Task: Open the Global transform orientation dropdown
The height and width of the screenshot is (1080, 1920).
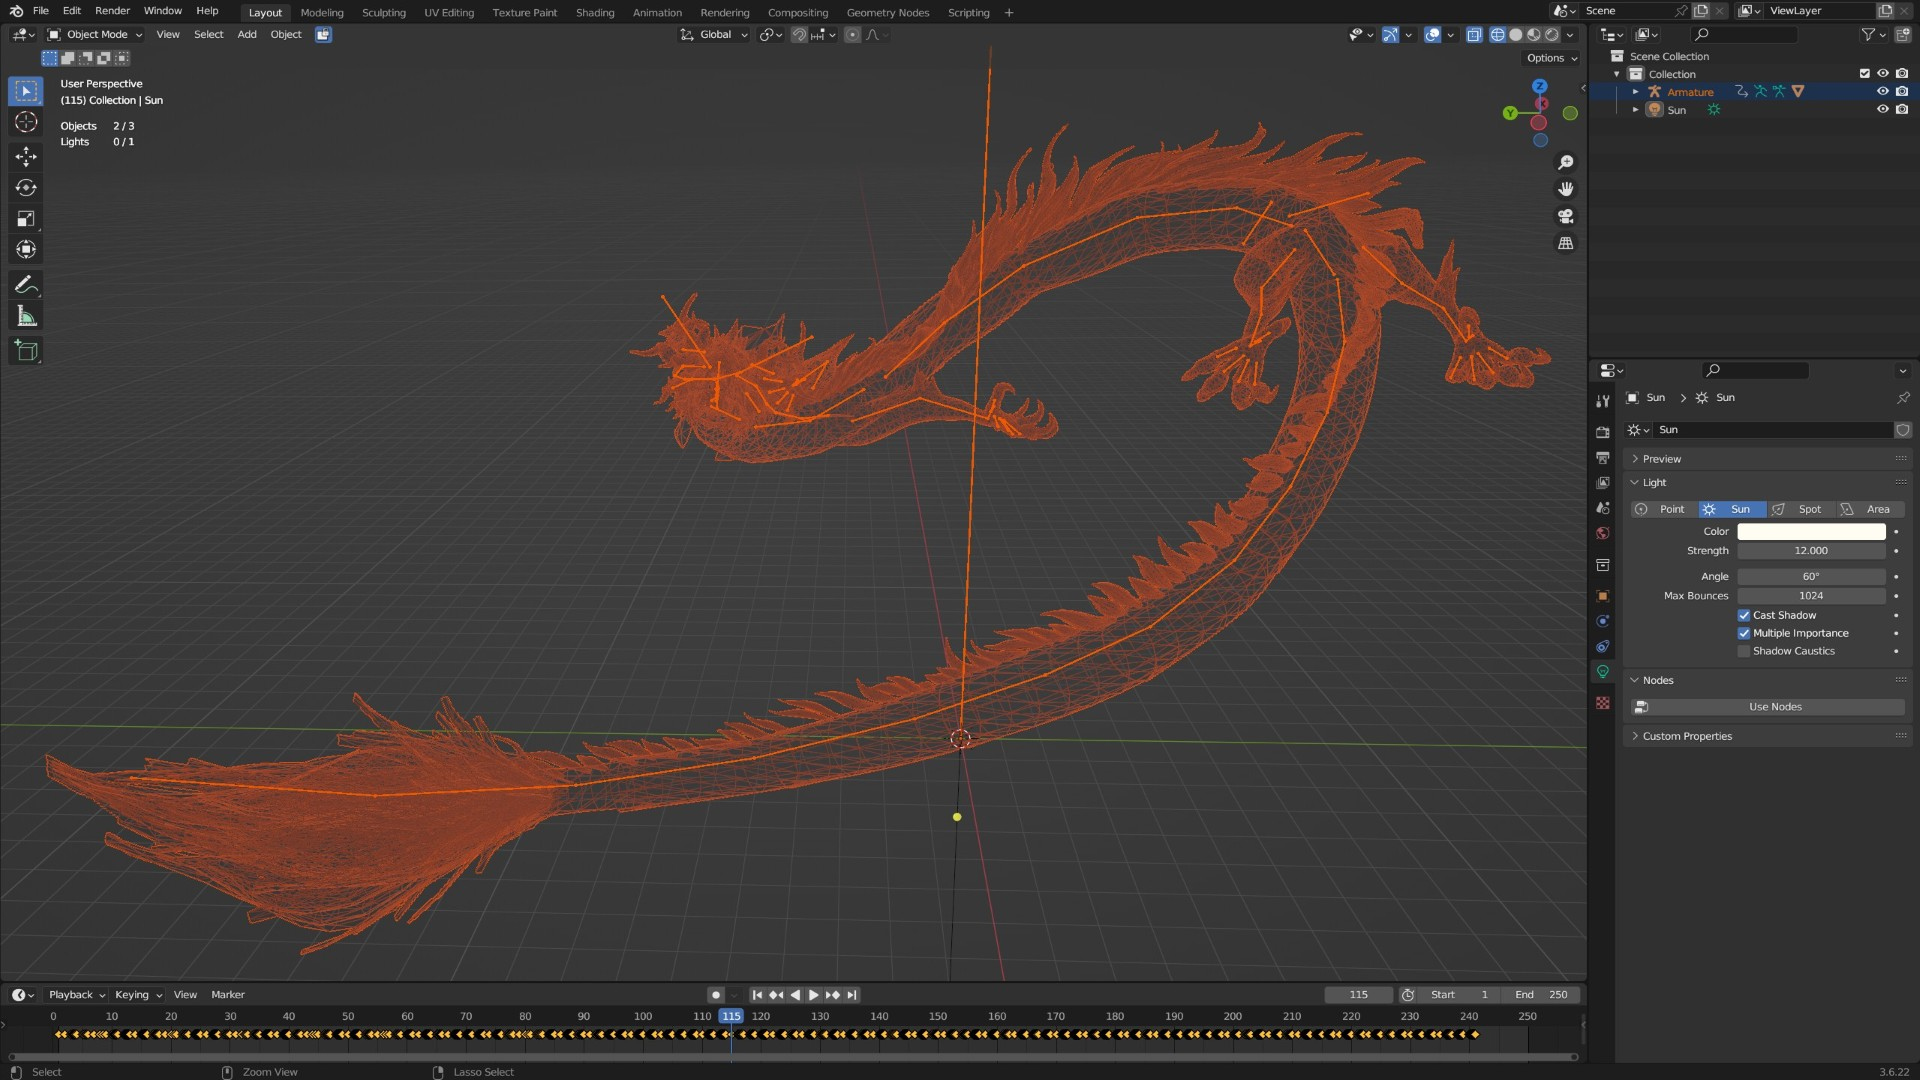Action: (714, 35)
